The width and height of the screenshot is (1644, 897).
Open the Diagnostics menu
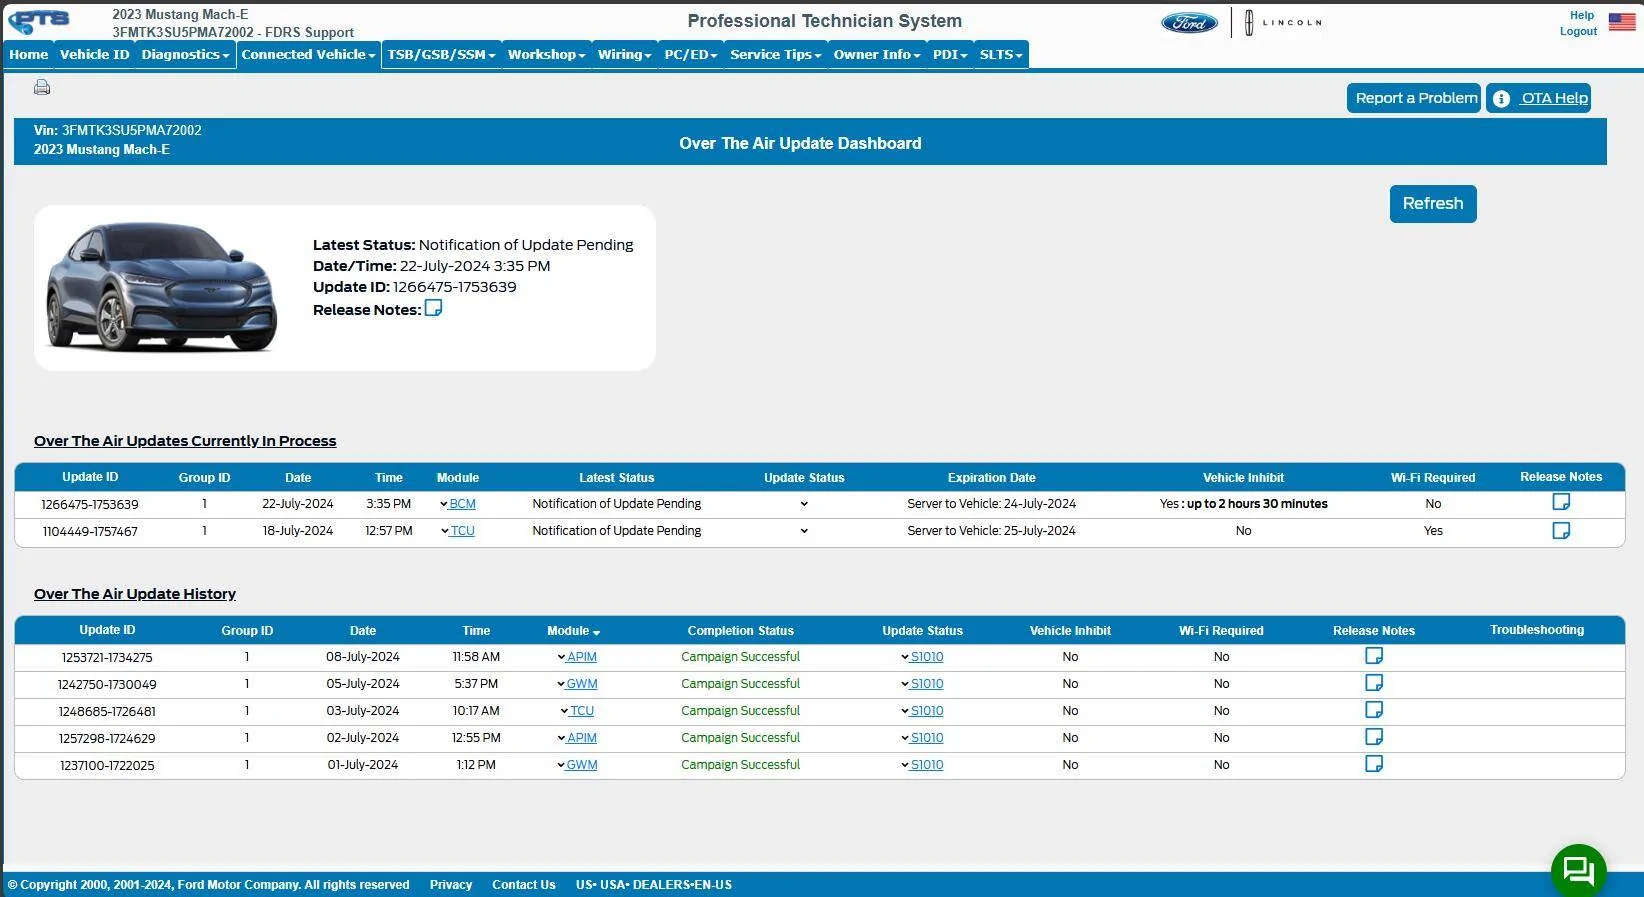[185, 55]
